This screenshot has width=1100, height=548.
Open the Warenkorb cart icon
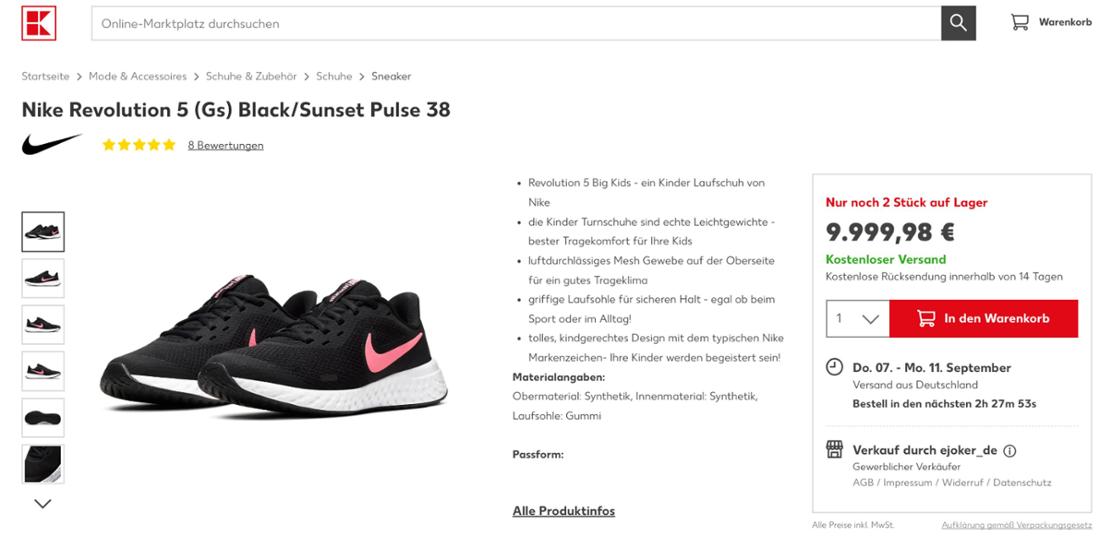[1020, 22]
